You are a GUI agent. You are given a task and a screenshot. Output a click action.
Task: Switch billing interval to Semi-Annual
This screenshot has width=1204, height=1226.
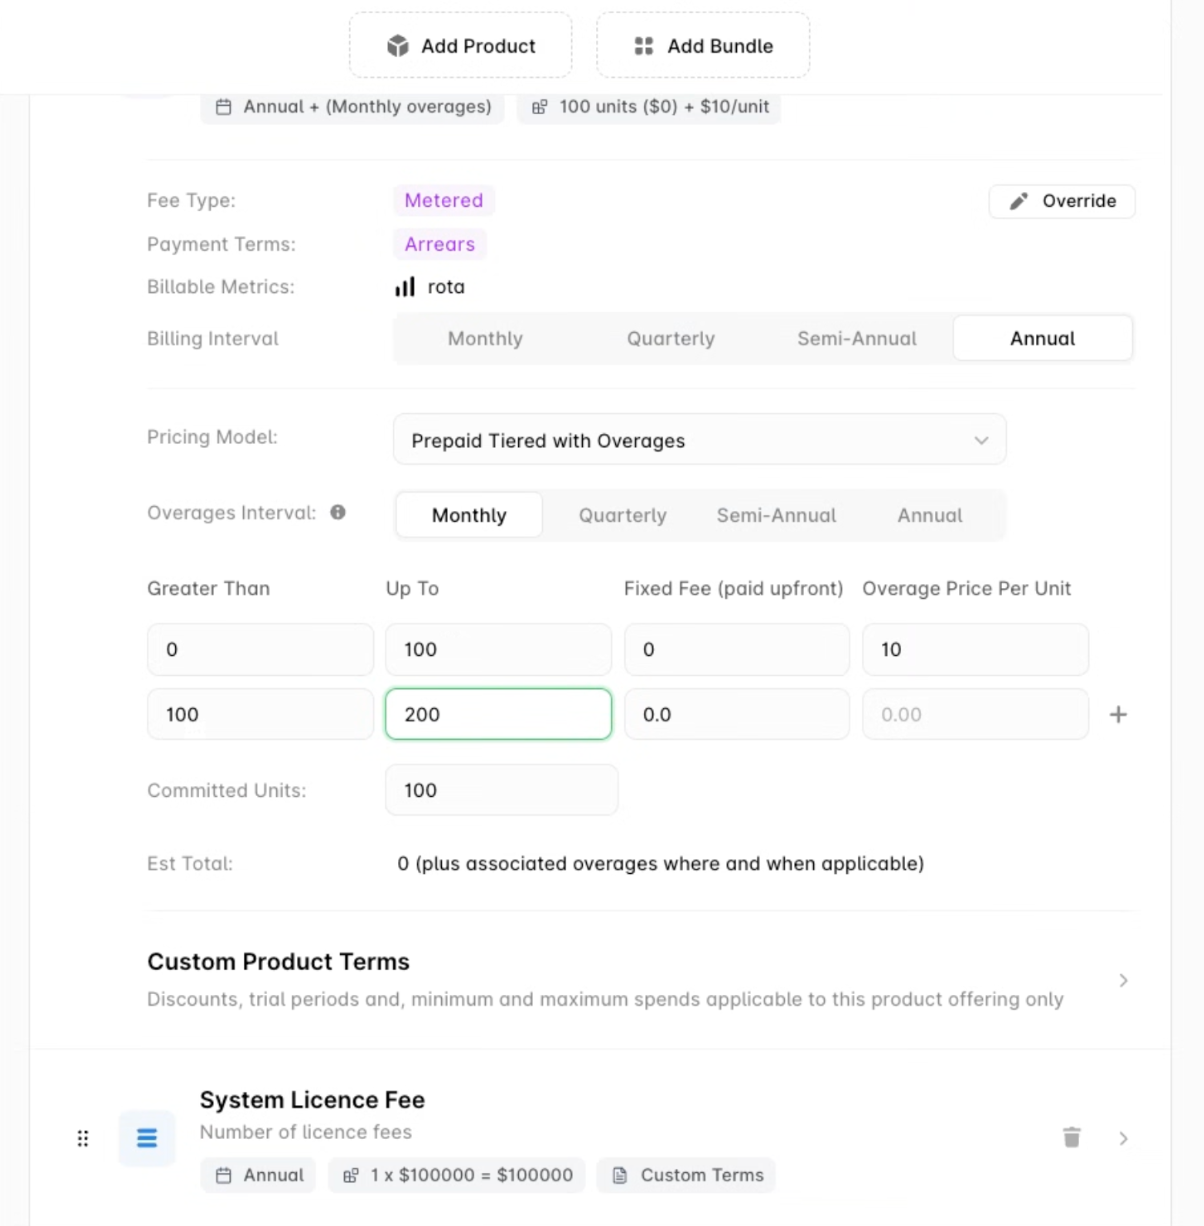click(856, 338)
